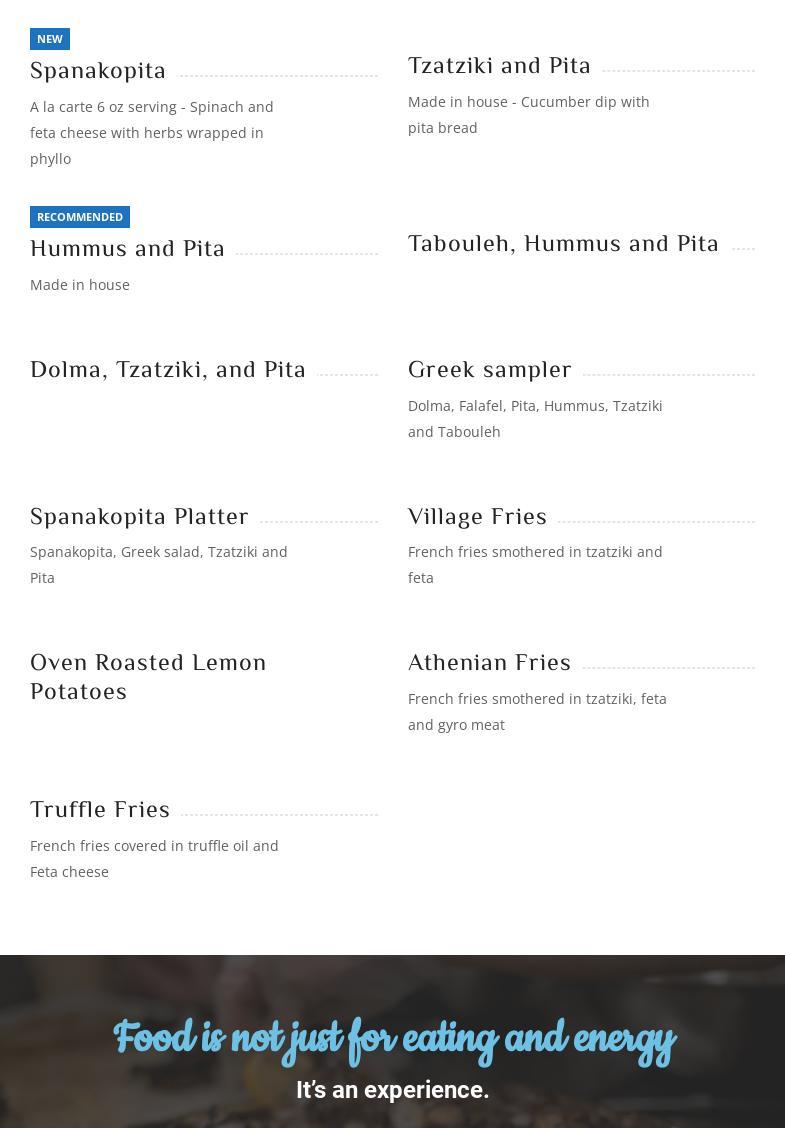This screenshot has width=785, height=1128.
Task: Click the cucumber dip description text
Action: (528, 115)
